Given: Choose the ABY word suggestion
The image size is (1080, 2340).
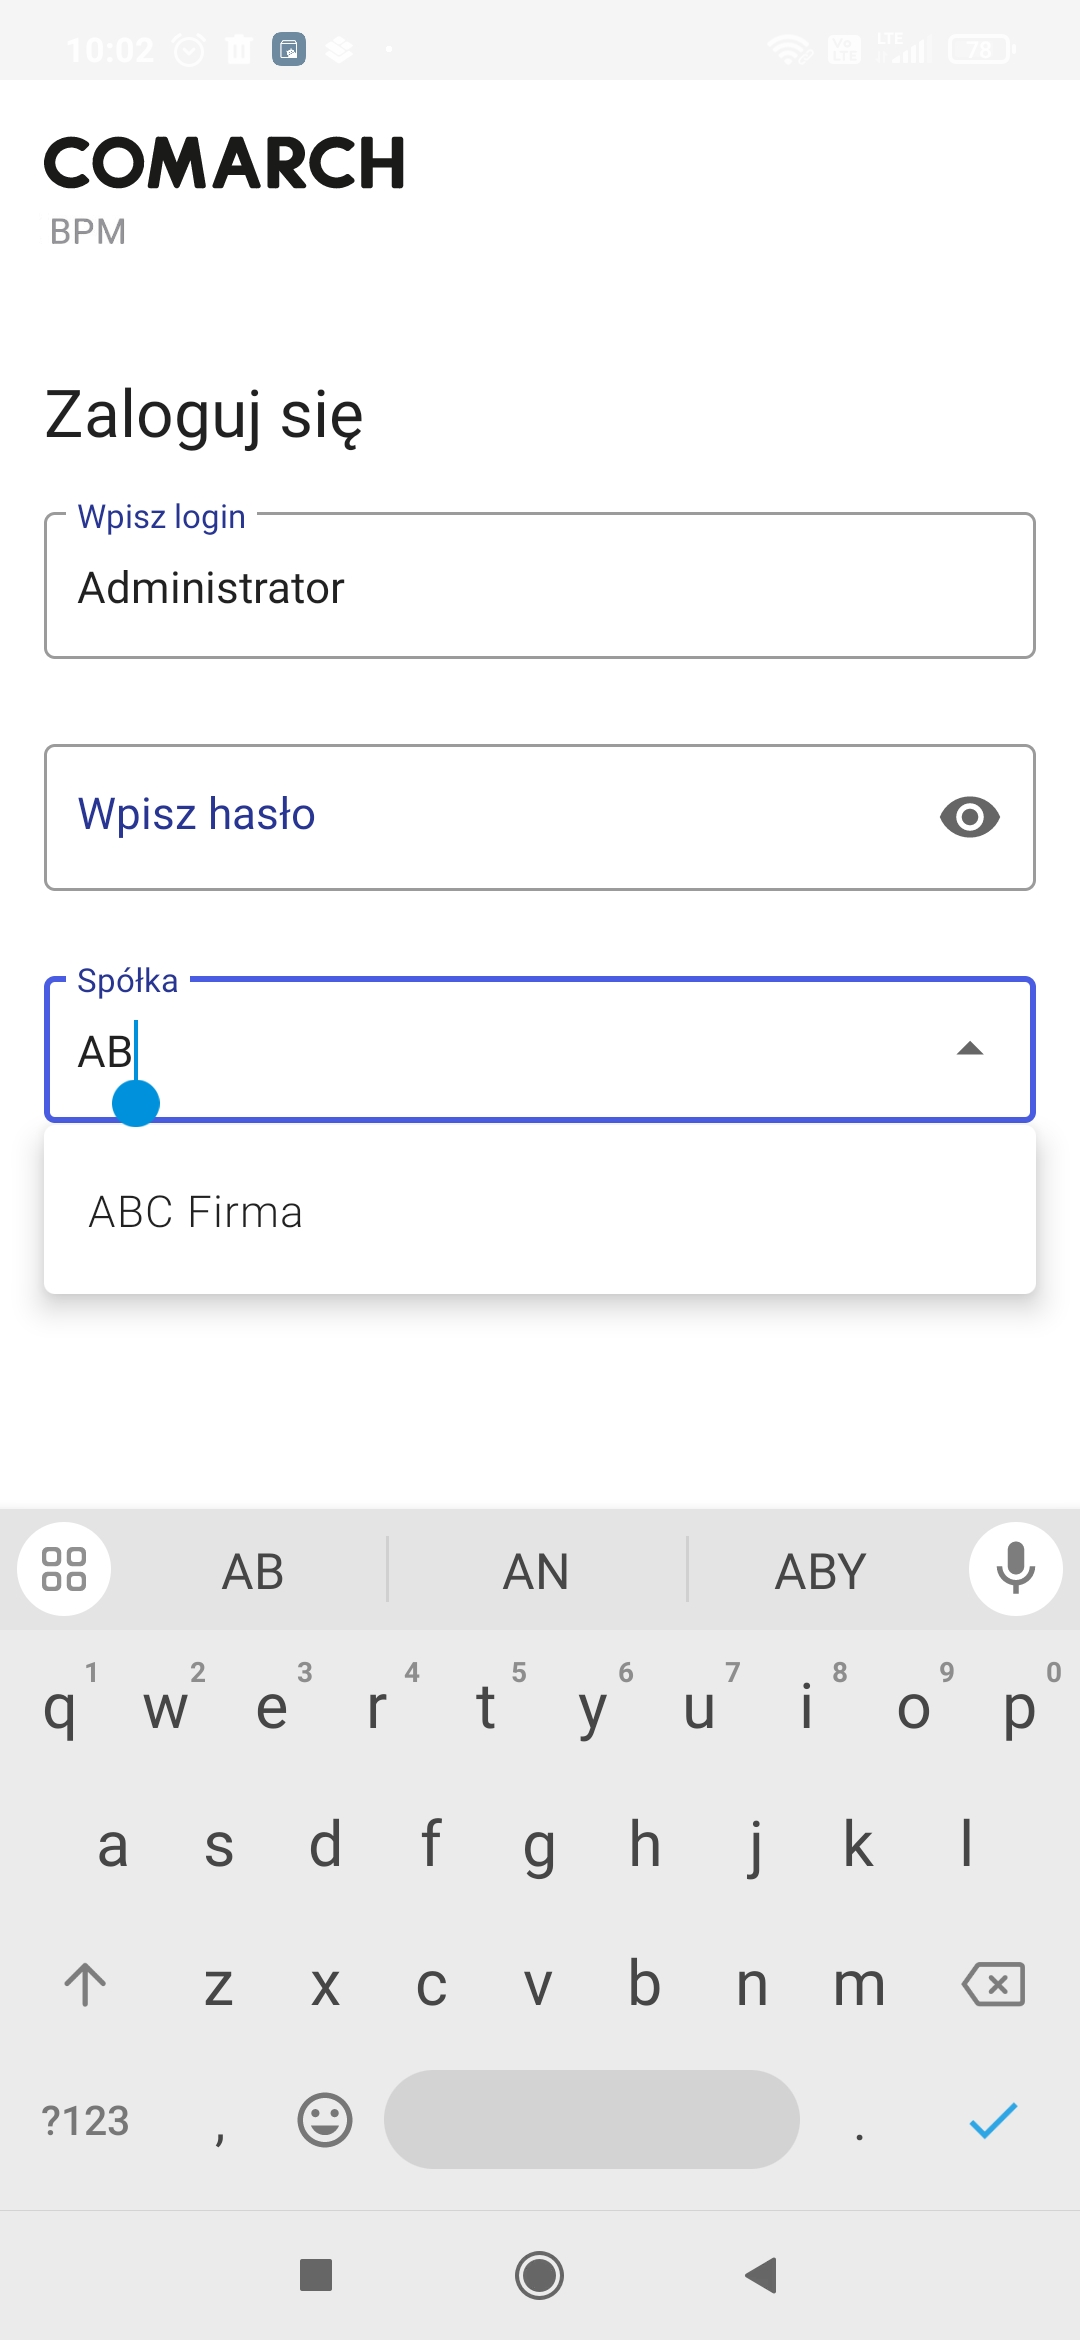Looking at the screenshot, I should click(x=820, y=1571).
